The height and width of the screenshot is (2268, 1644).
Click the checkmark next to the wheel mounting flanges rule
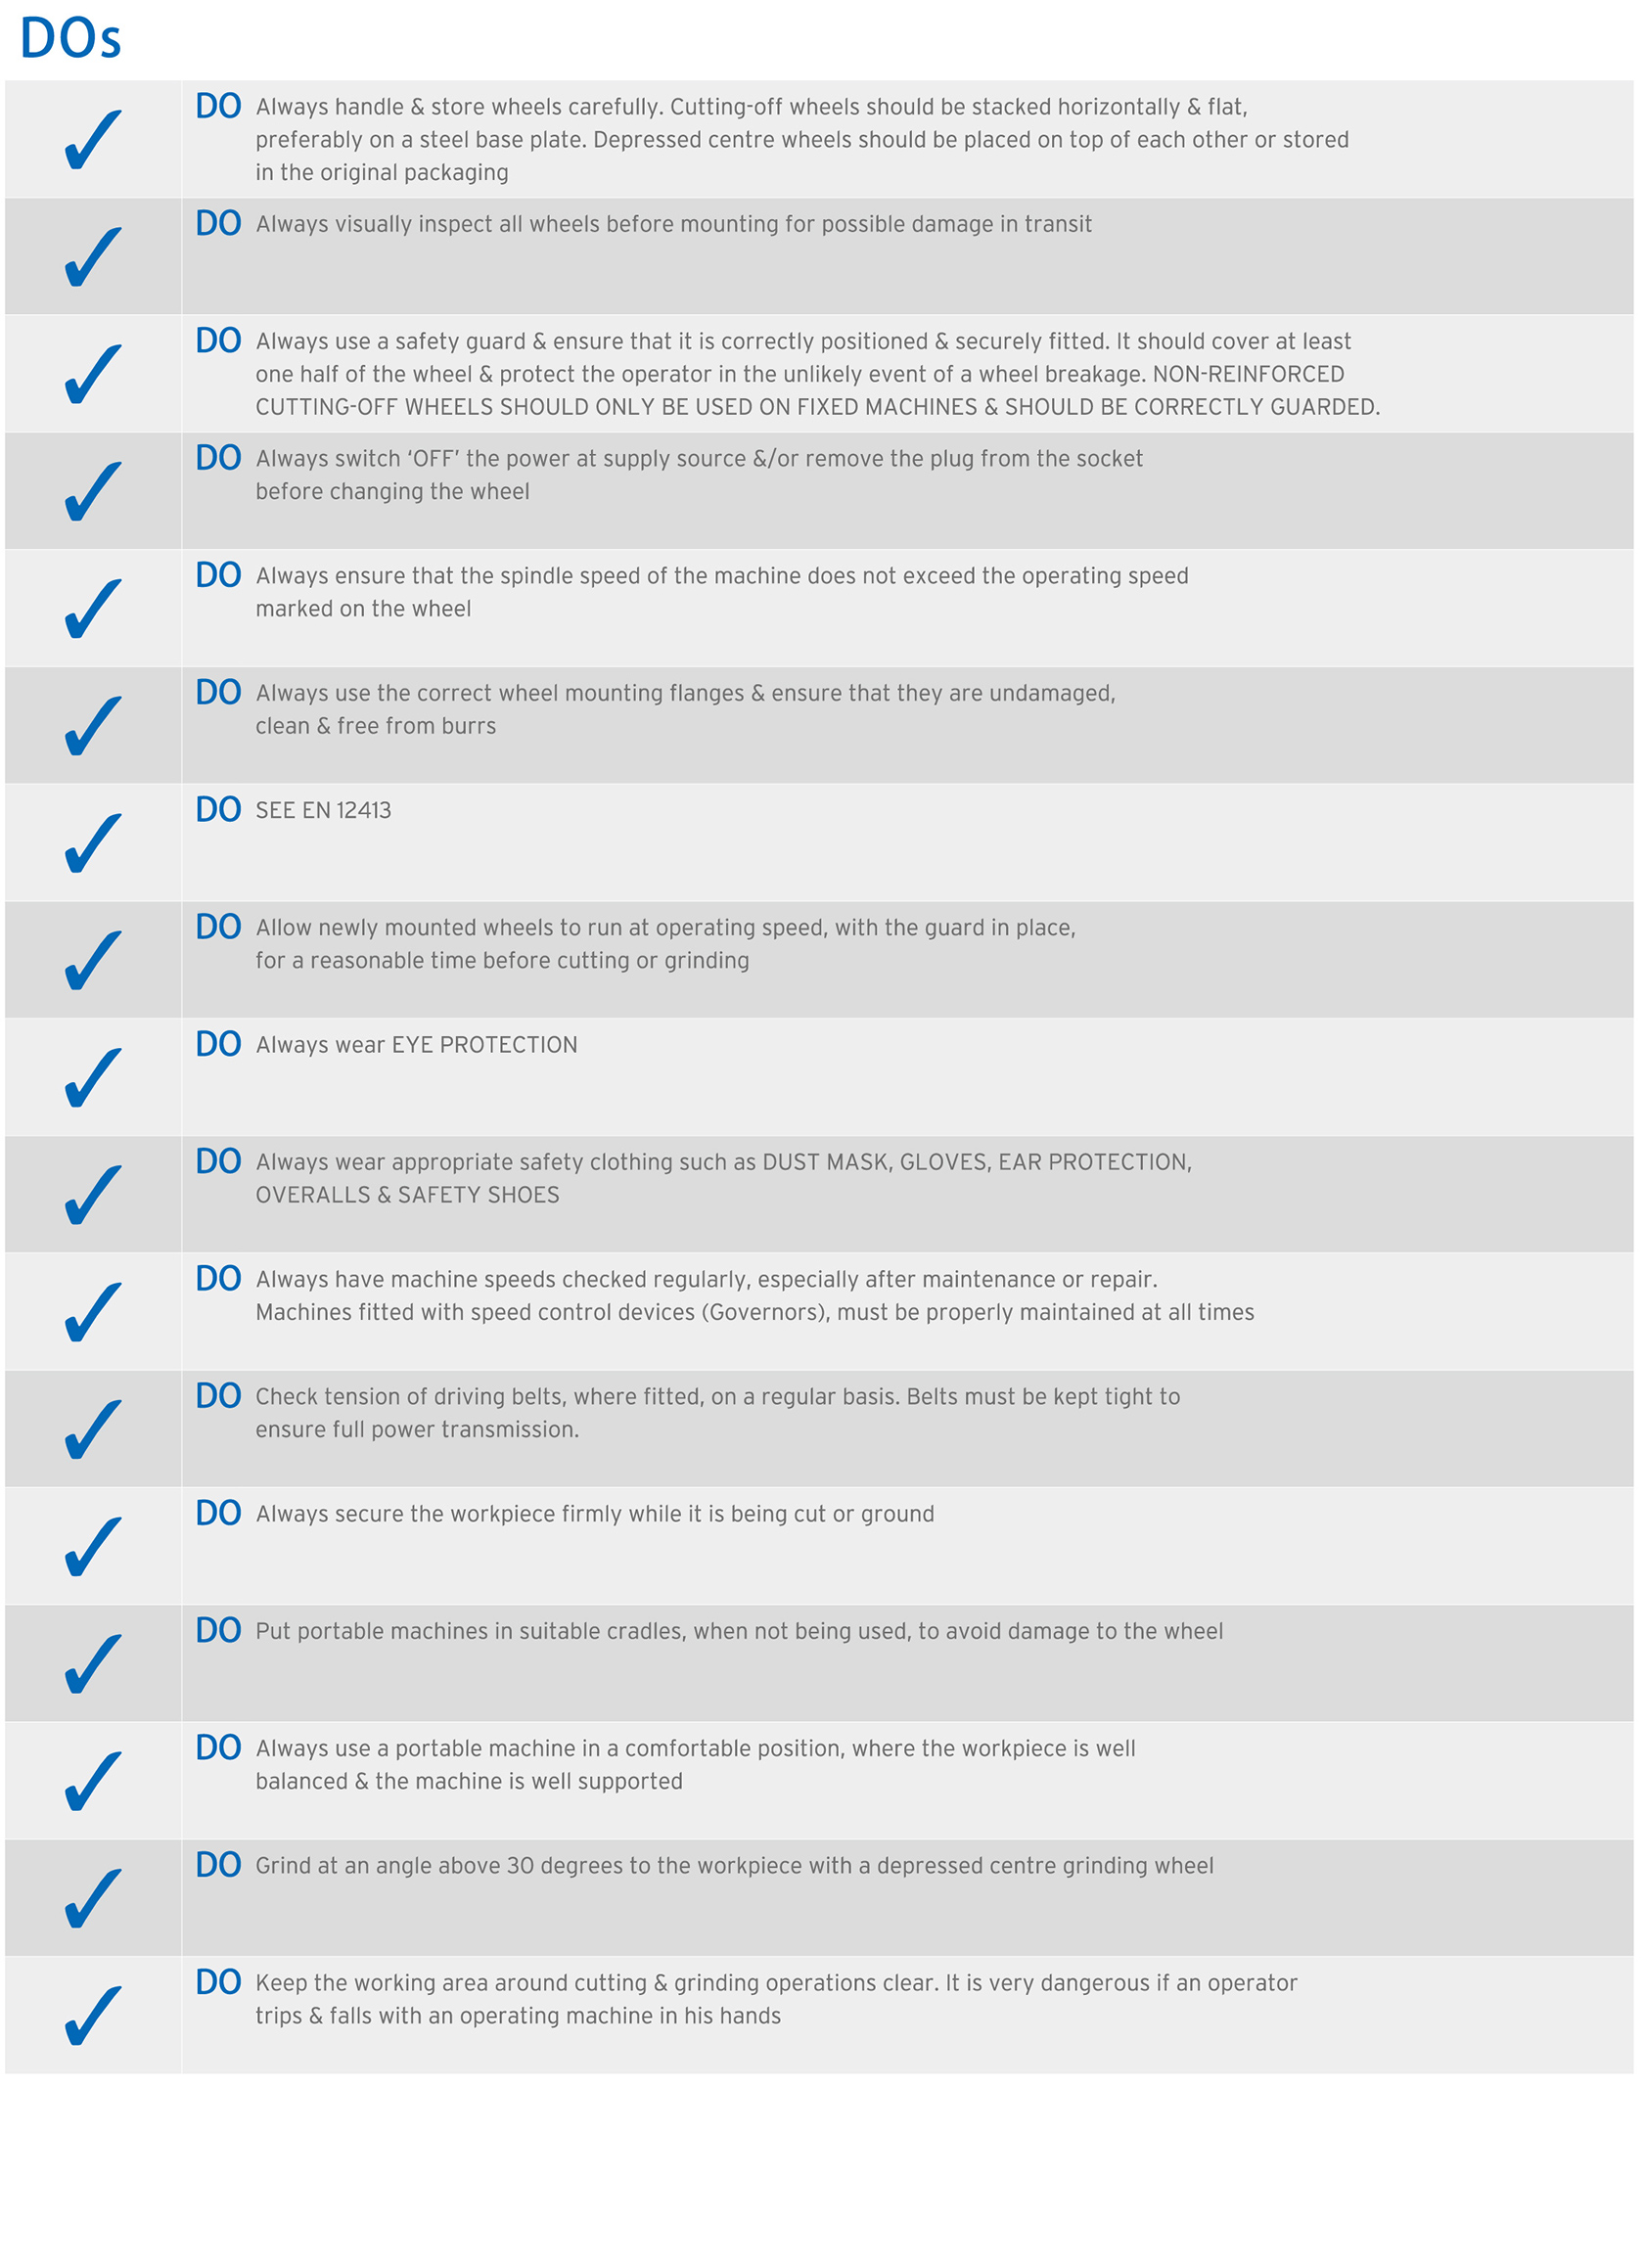coord(93,726)
